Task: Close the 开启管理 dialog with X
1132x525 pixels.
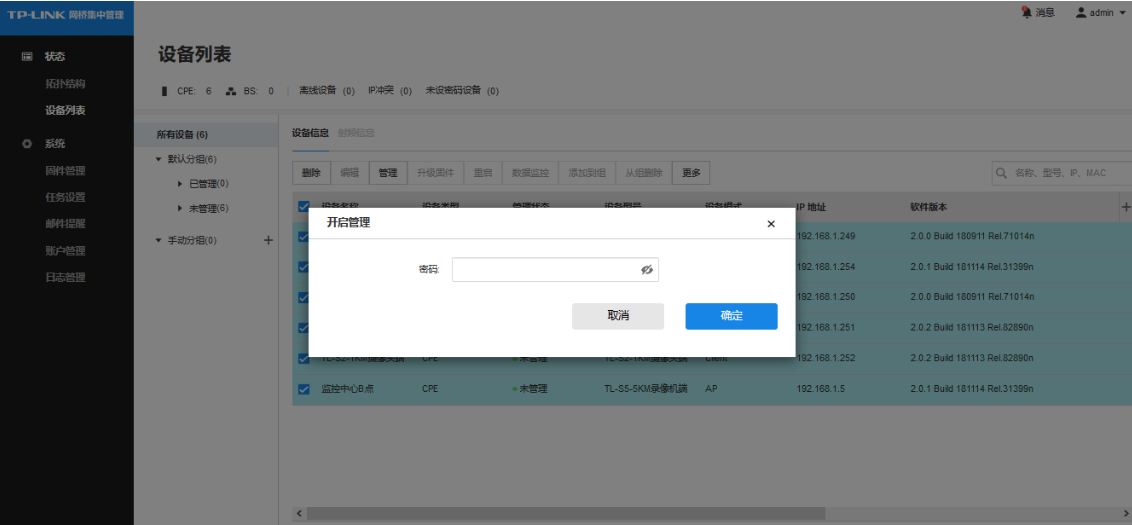Action: coord(770,224)
